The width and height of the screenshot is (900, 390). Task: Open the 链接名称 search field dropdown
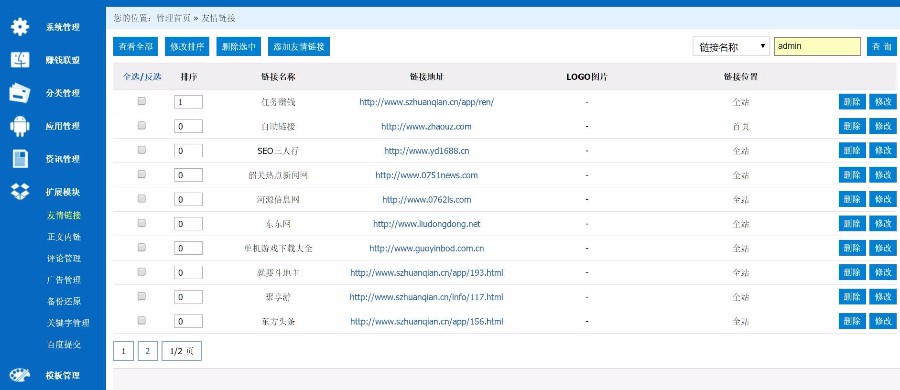coord(731,47)
